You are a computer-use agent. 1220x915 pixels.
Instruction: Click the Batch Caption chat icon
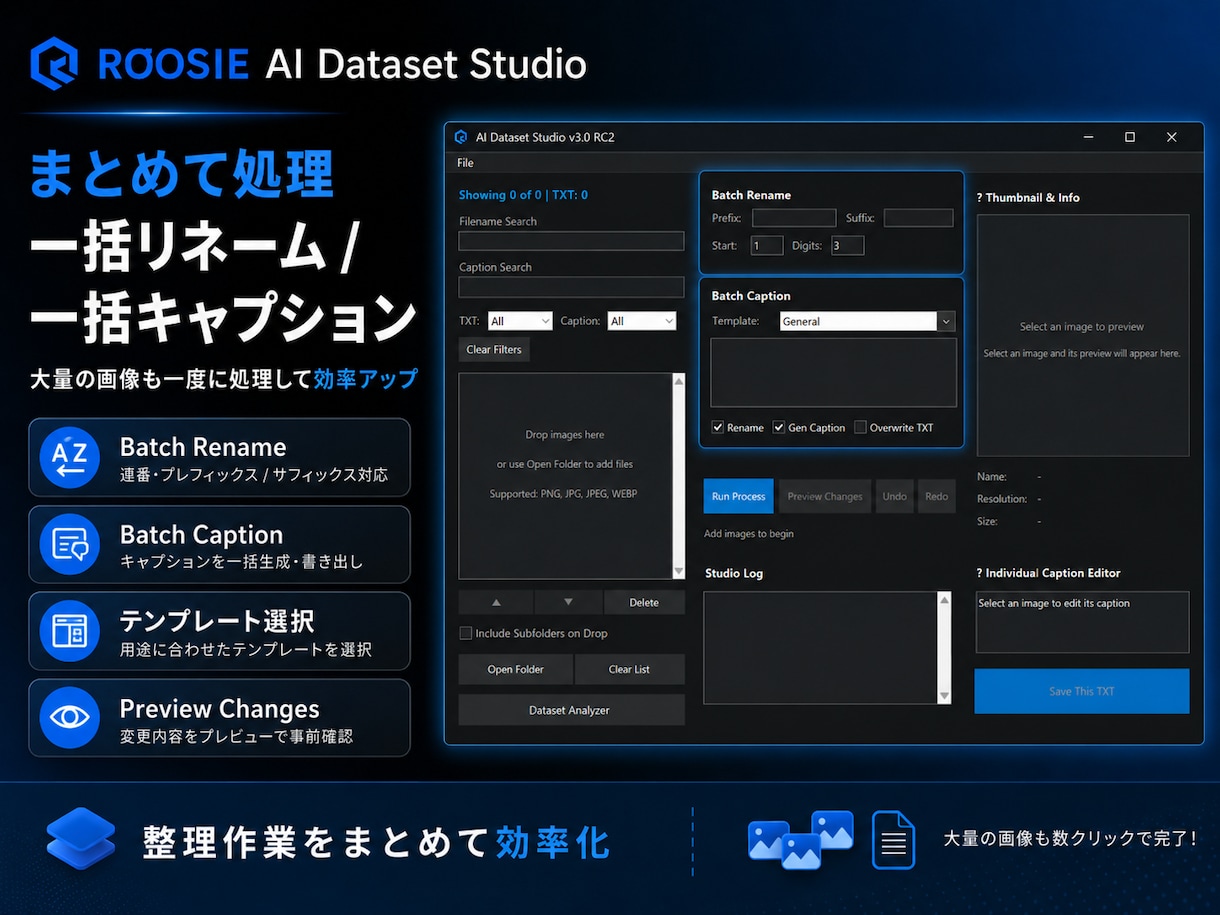69,544
